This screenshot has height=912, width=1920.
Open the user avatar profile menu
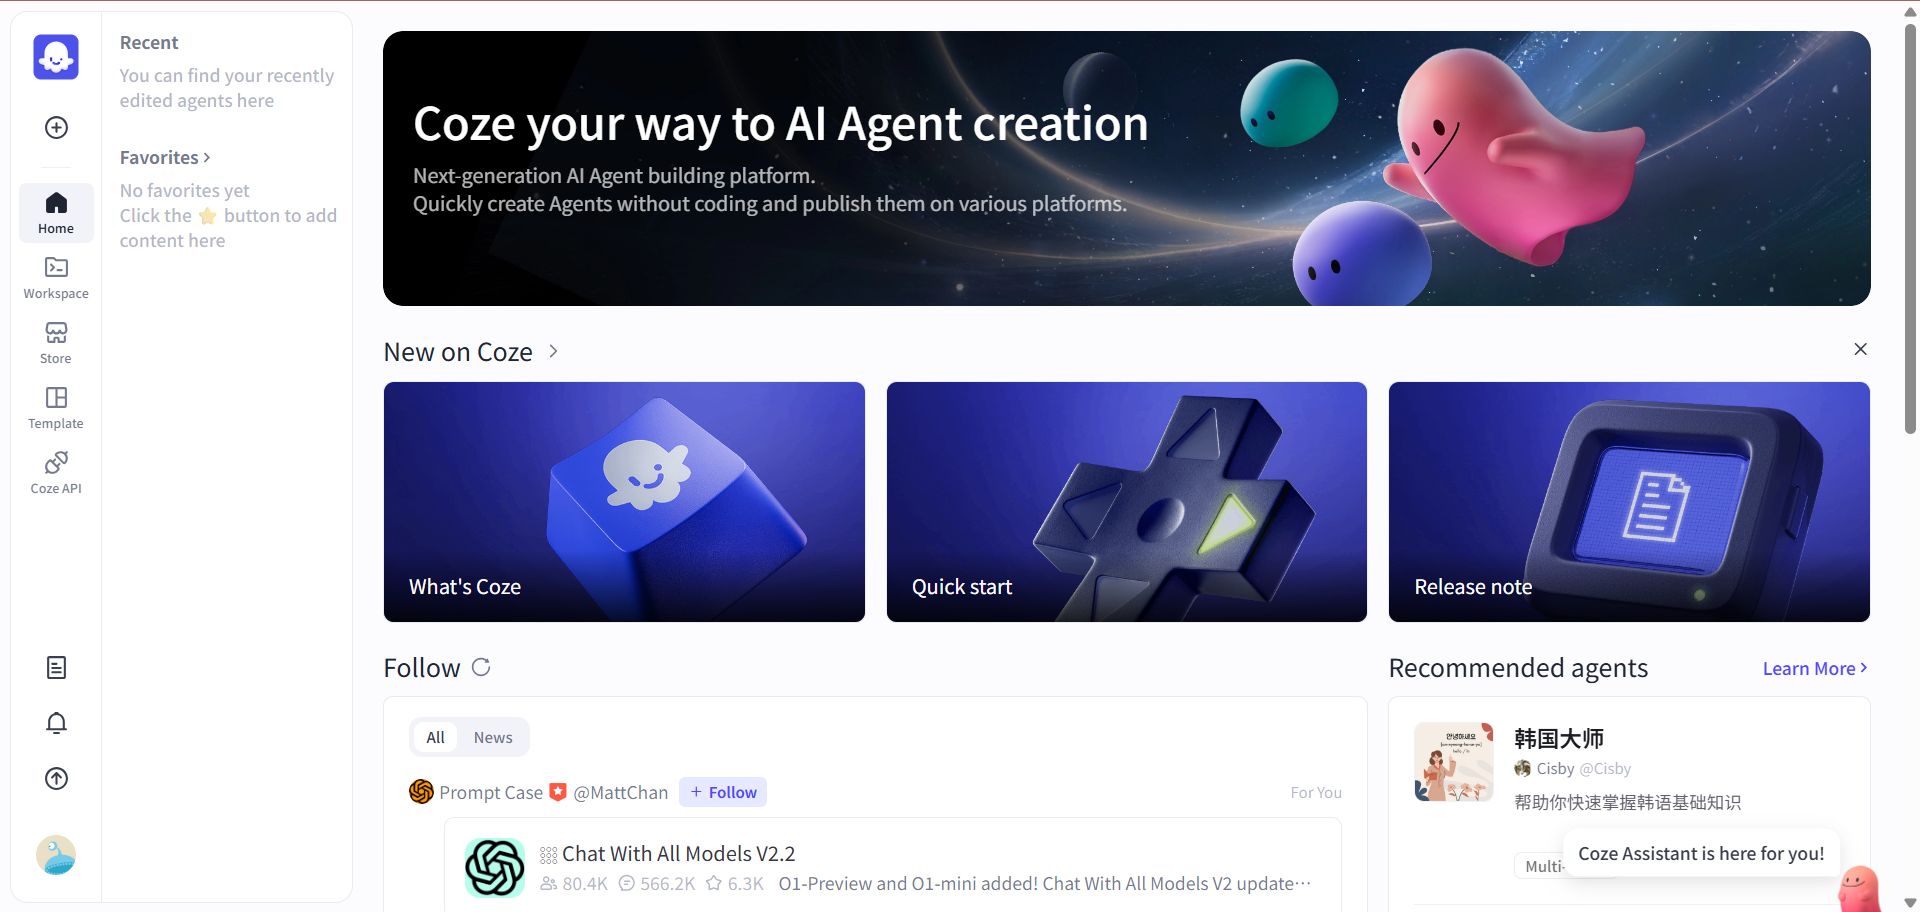click(56, 855)
